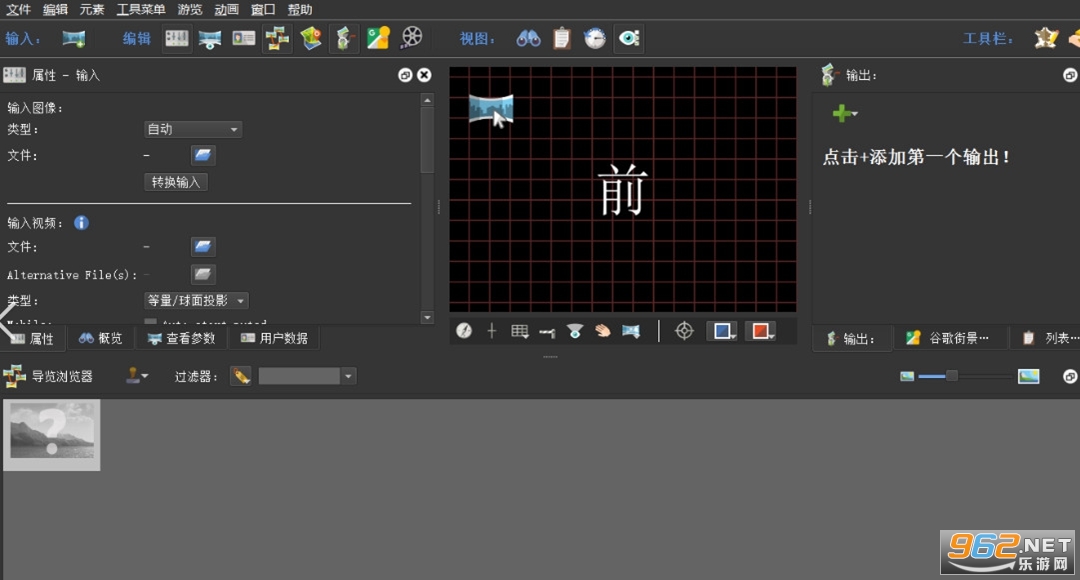Click the film reel animation icon
The image size is (1080, 580).
(412, 38)
